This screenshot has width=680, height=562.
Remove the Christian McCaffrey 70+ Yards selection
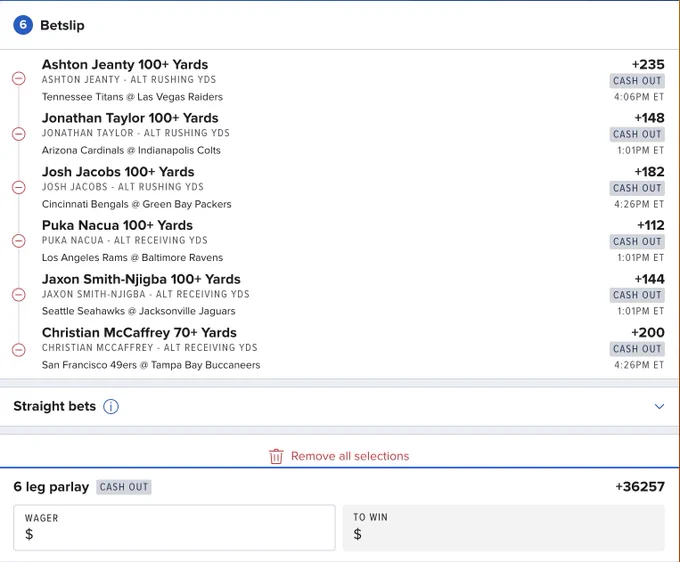pyautogui.click(x=19, y=350)
